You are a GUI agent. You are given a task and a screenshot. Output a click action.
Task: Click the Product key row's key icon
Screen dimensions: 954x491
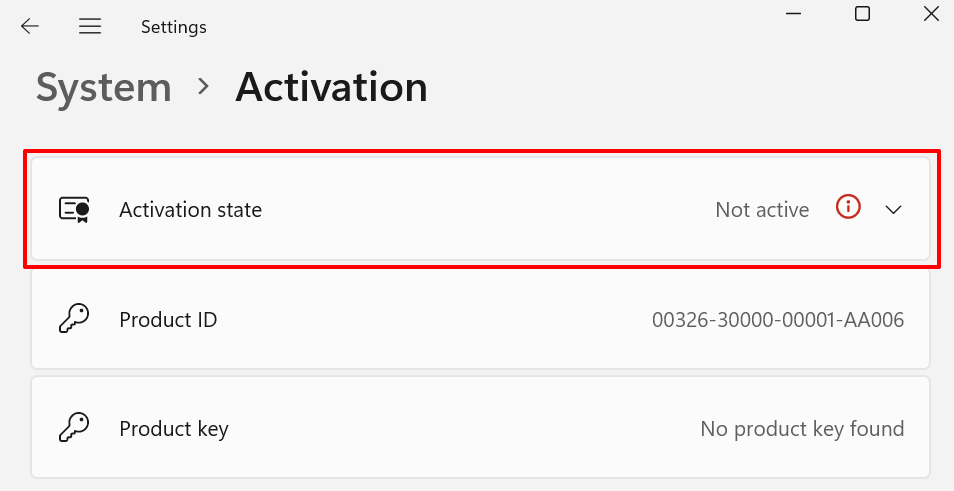pyautogui.click(x=74, y=429)
